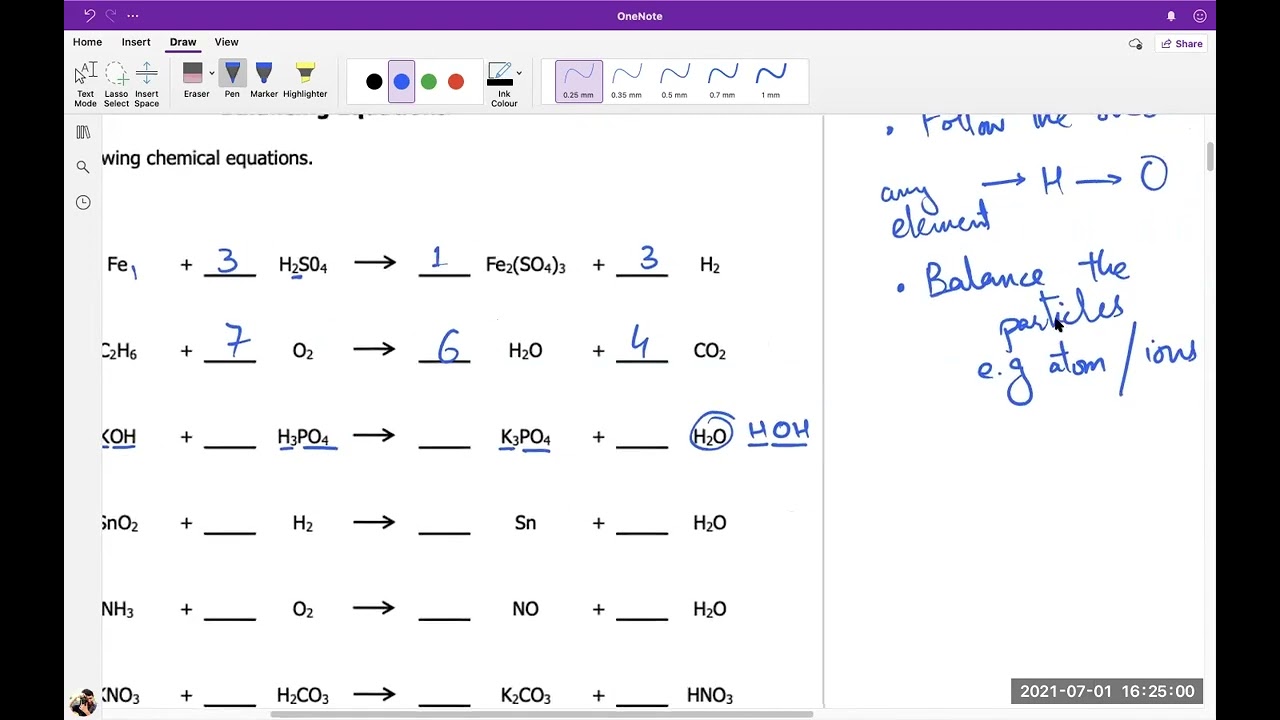1280x720 pixels.
Task: Click the smiley feedback icon
Action: [x=1200, y=16]
